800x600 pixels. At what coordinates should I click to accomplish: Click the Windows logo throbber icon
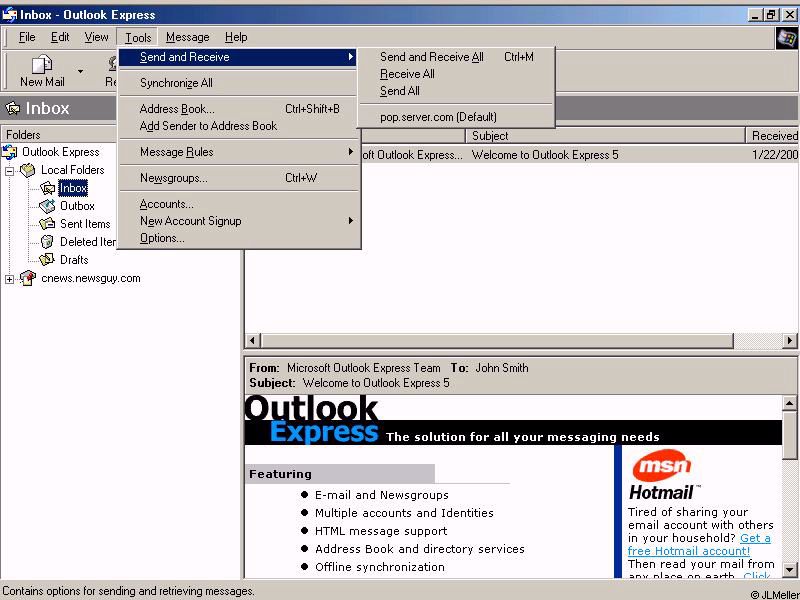[786, 38]
